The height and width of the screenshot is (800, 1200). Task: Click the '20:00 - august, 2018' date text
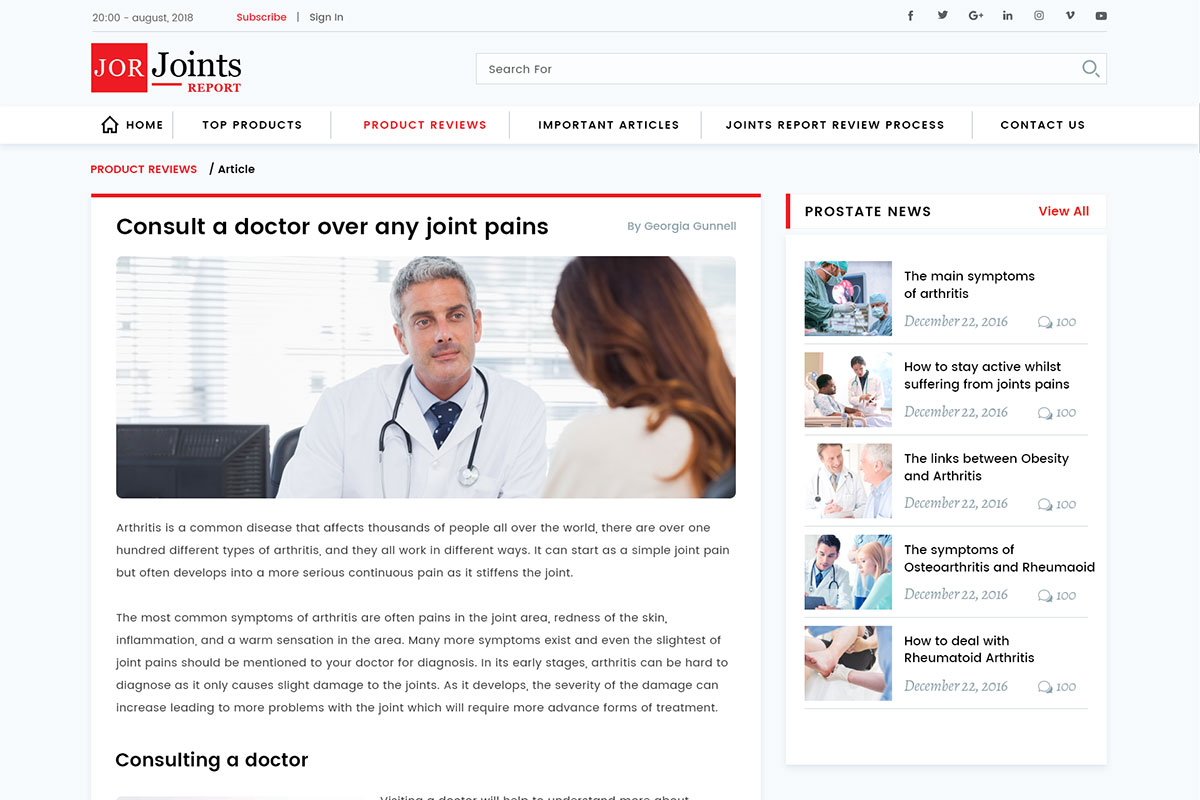click(143, 18)
